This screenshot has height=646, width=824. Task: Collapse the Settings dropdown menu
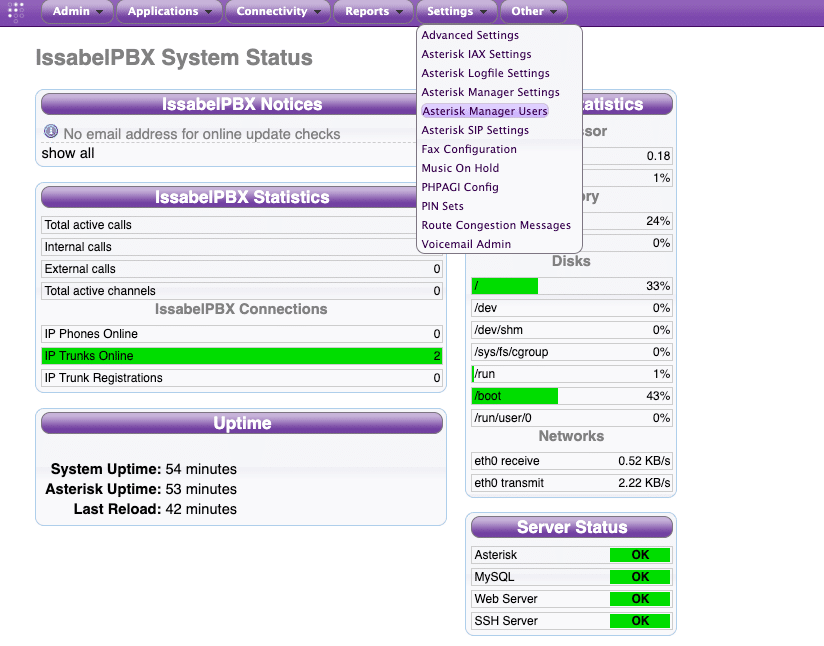coord(456,12)
